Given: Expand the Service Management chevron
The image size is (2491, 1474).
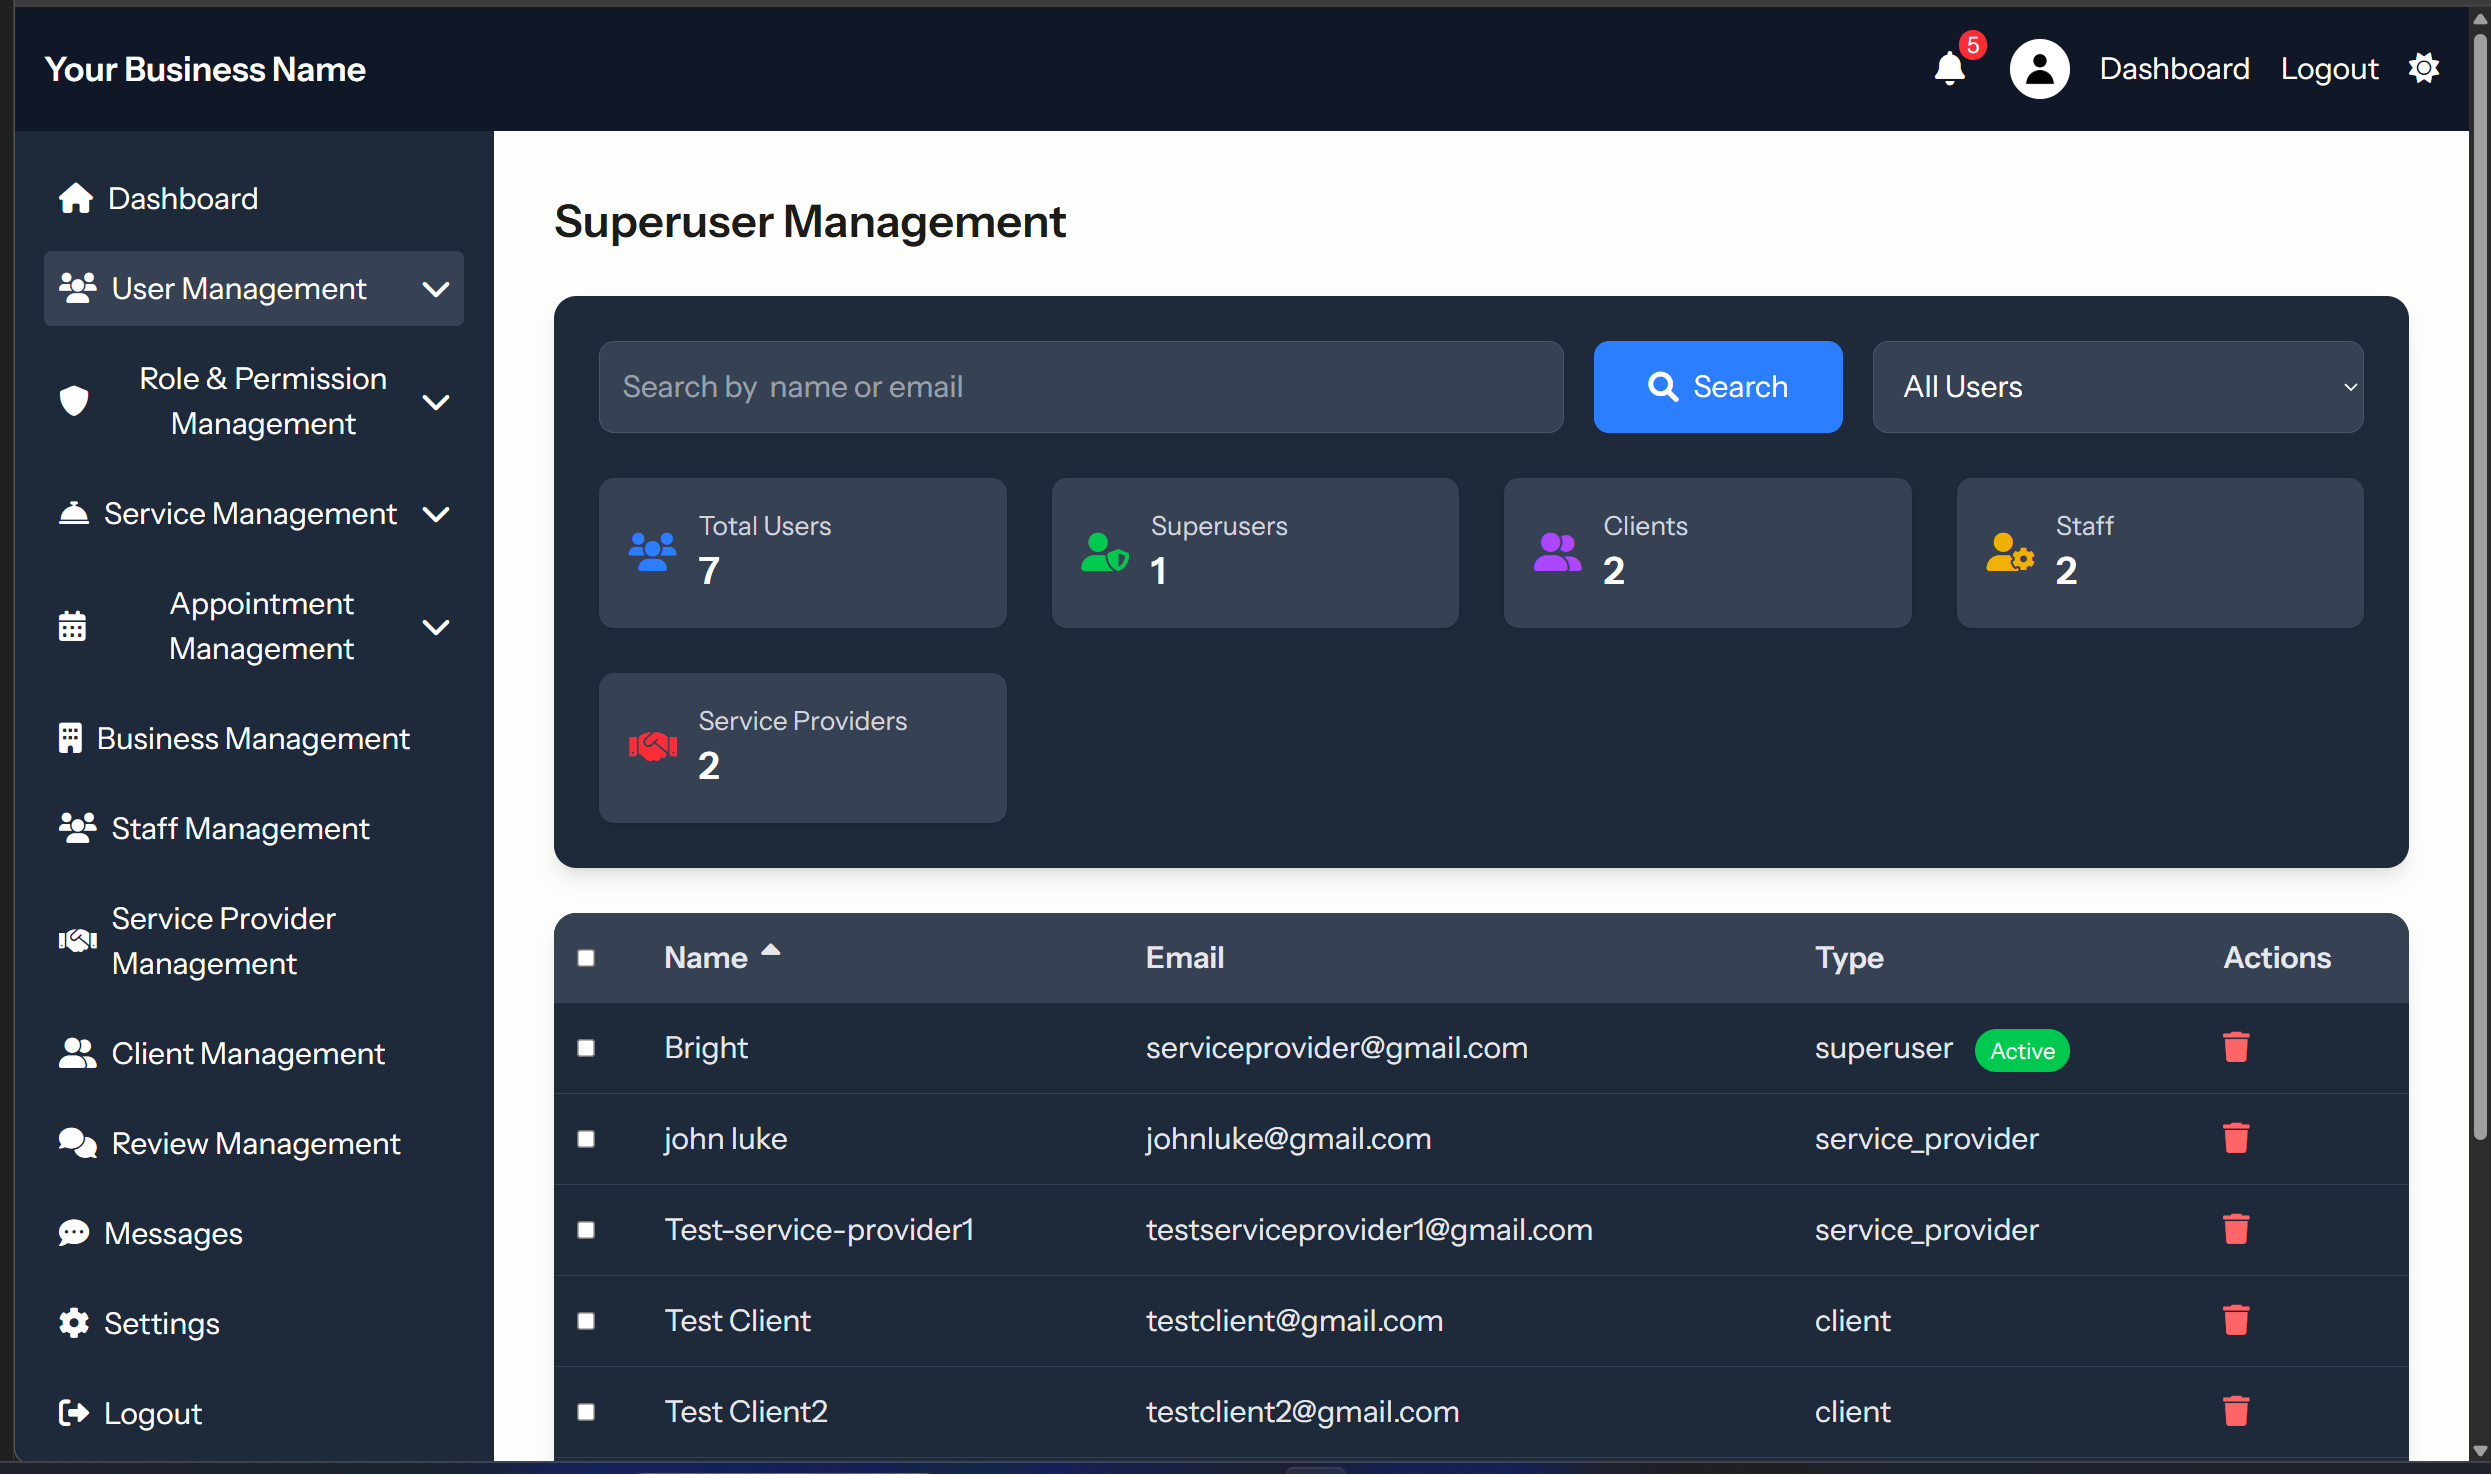Looking at the screenshot, I should (436, 514).
